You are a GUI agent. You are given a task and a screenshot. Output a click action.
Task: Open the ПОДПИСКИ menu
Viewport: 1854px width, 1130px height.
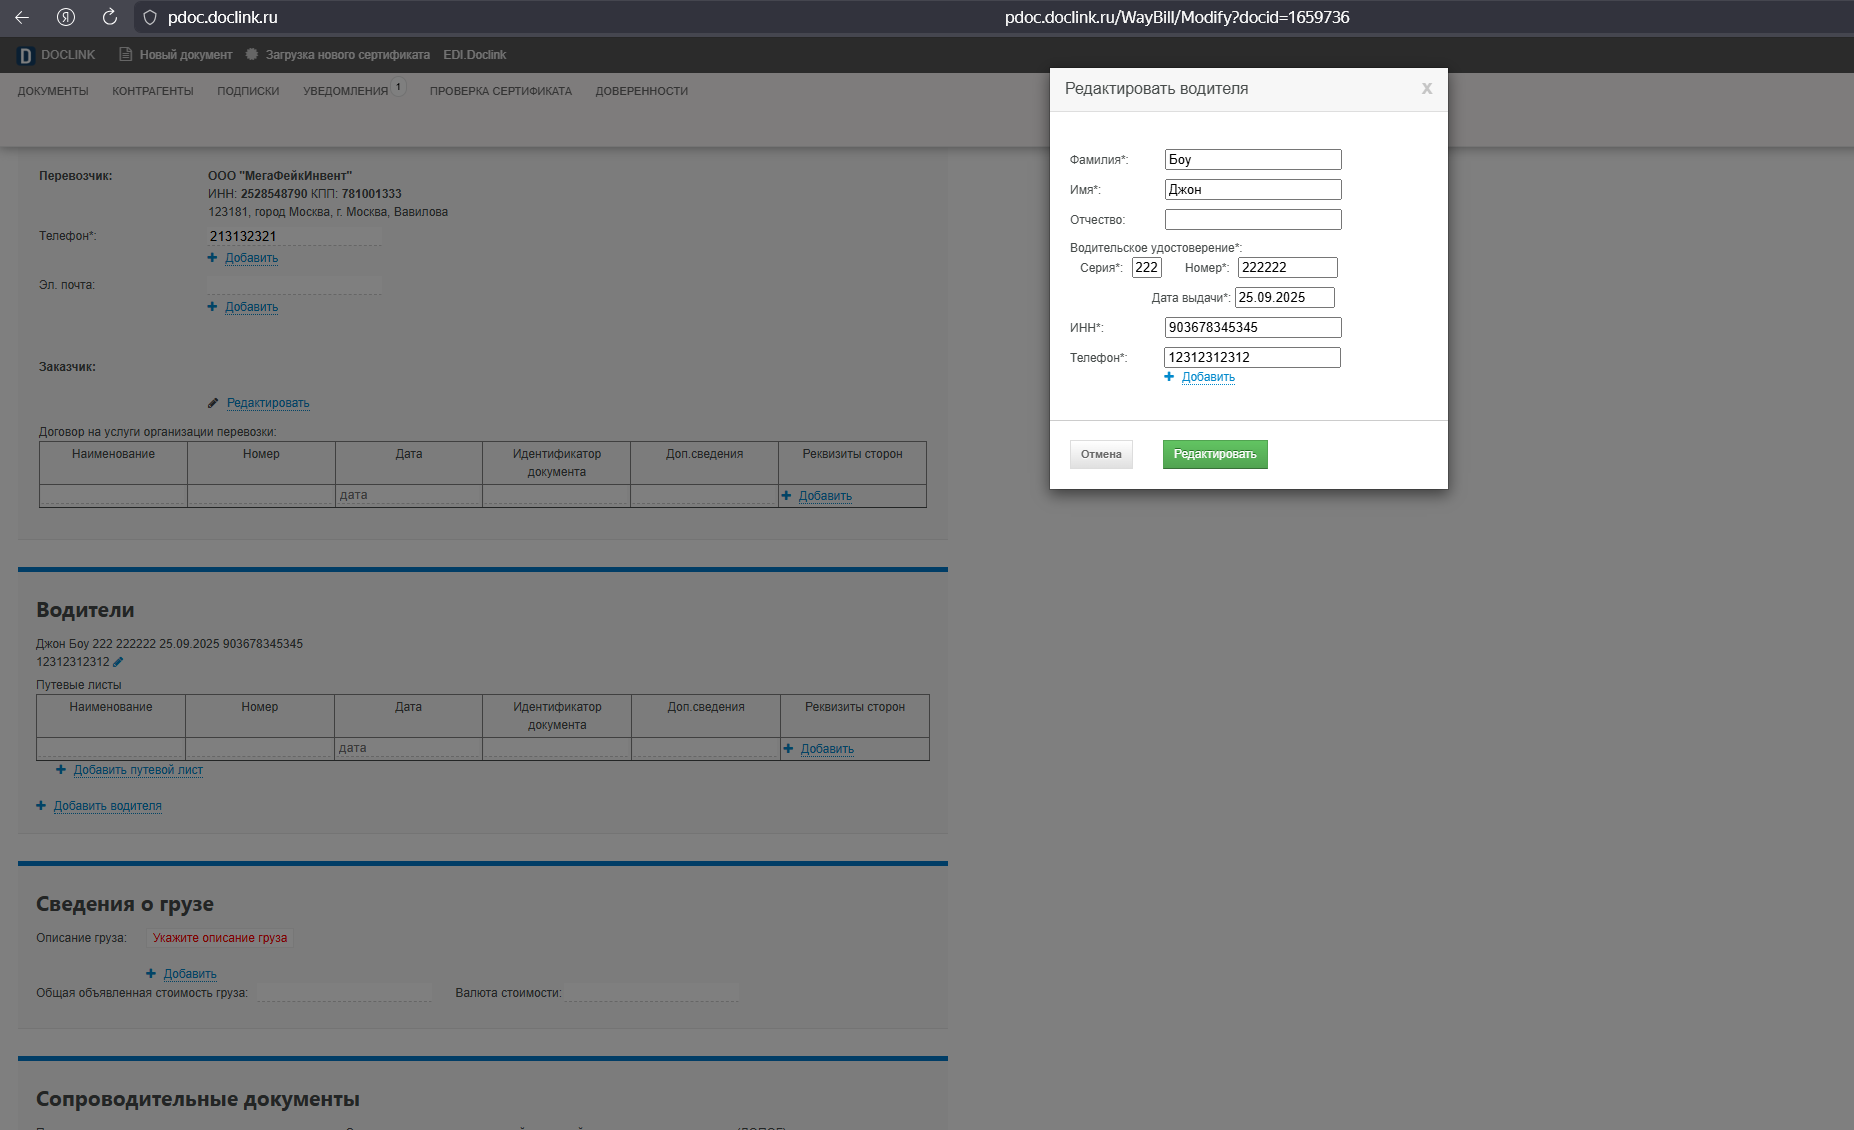(x=248, y=91)
